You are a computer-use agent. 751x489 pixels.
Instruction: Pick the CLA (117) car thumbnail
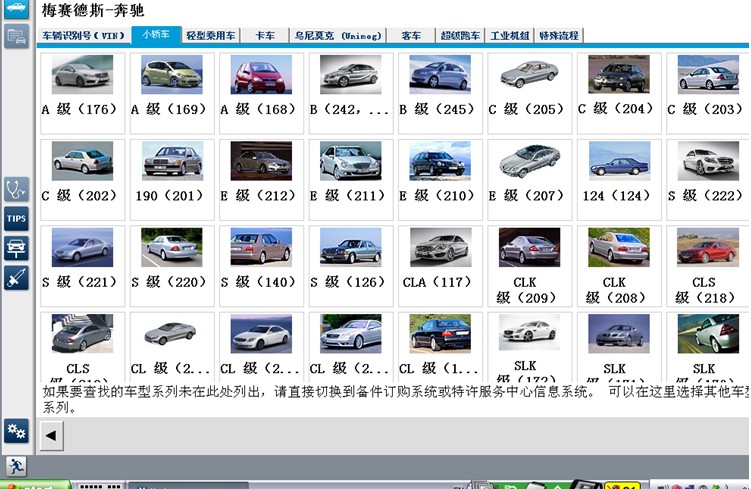click(x=440, y=247)
